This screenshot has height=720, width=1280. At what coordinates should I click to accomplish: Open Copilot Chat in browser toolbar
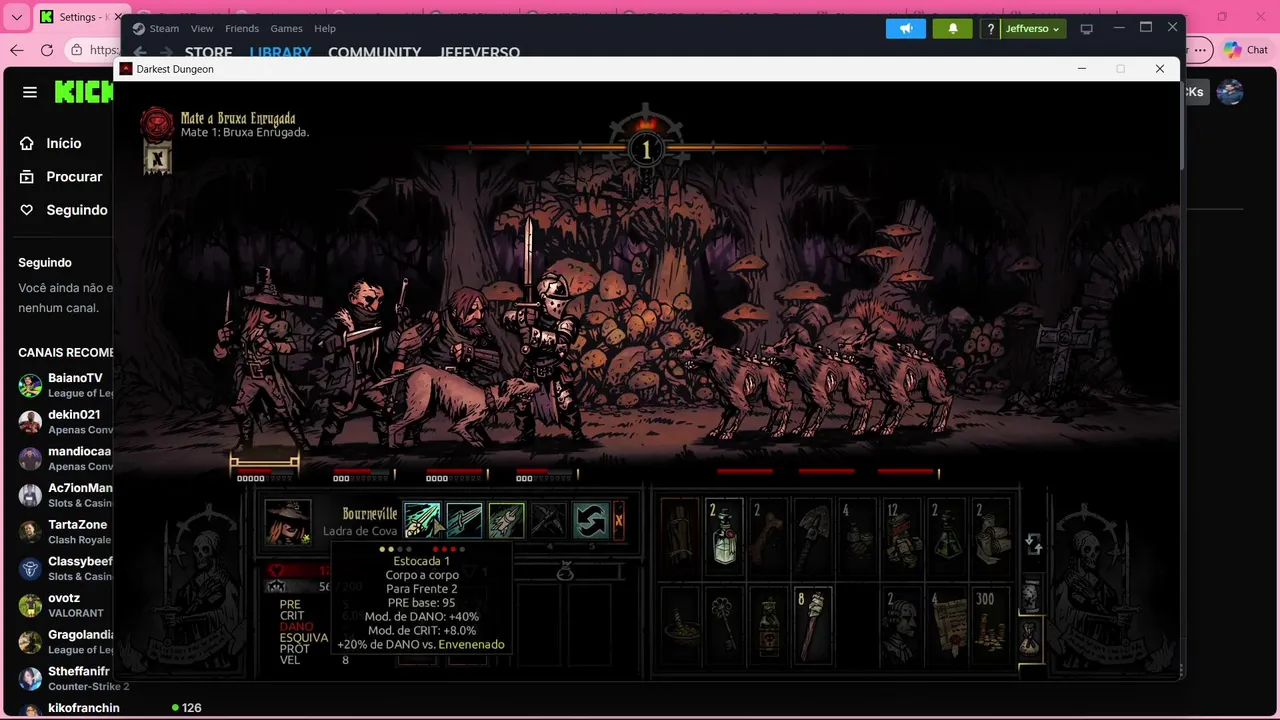(1246, 50)
